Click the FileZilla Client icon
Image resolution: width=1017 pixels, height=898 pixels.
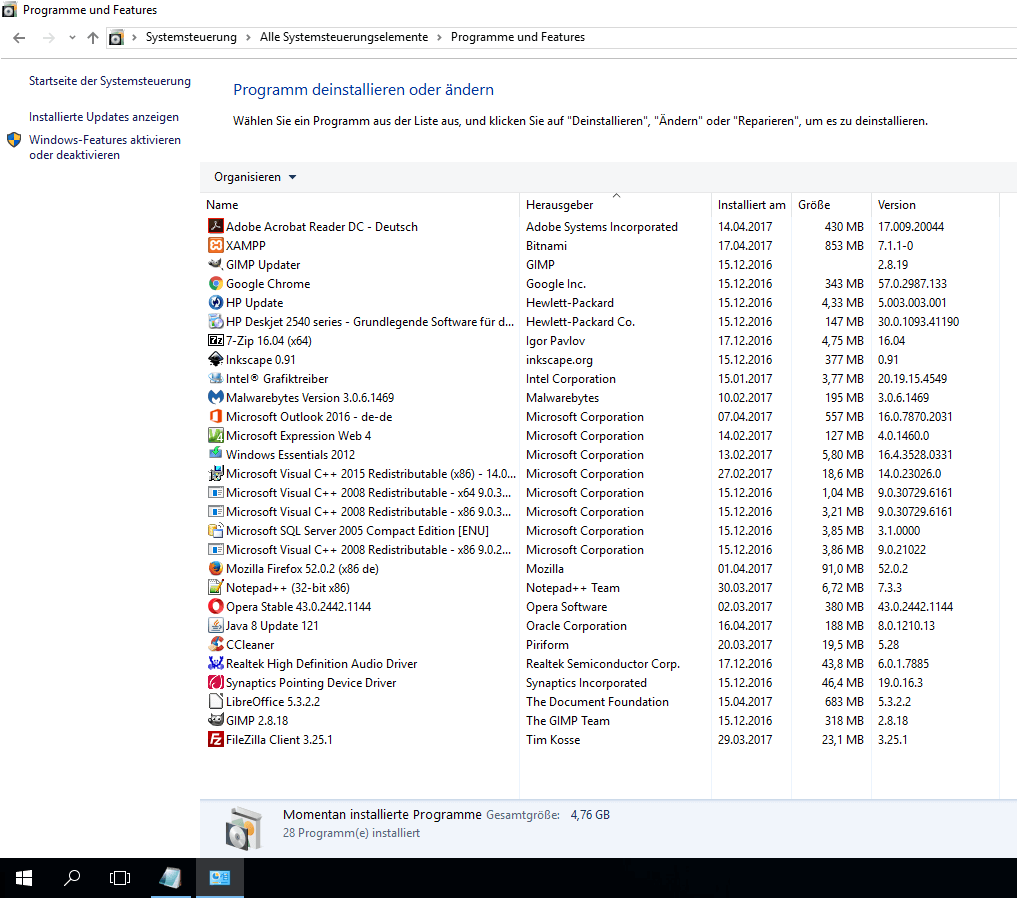tap(215, 739)
